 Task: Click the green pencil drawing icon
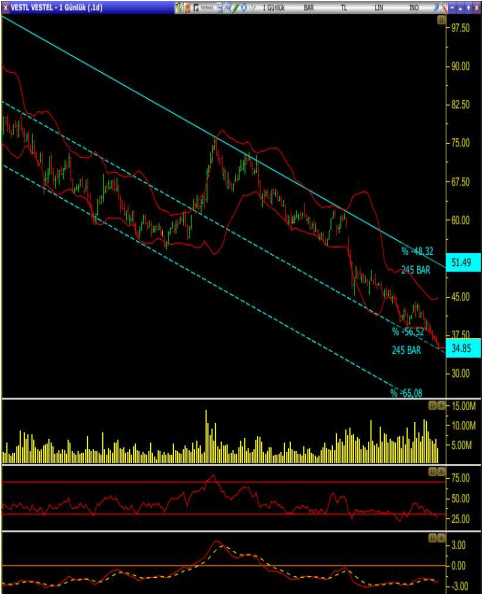click(x=236, y=8)
